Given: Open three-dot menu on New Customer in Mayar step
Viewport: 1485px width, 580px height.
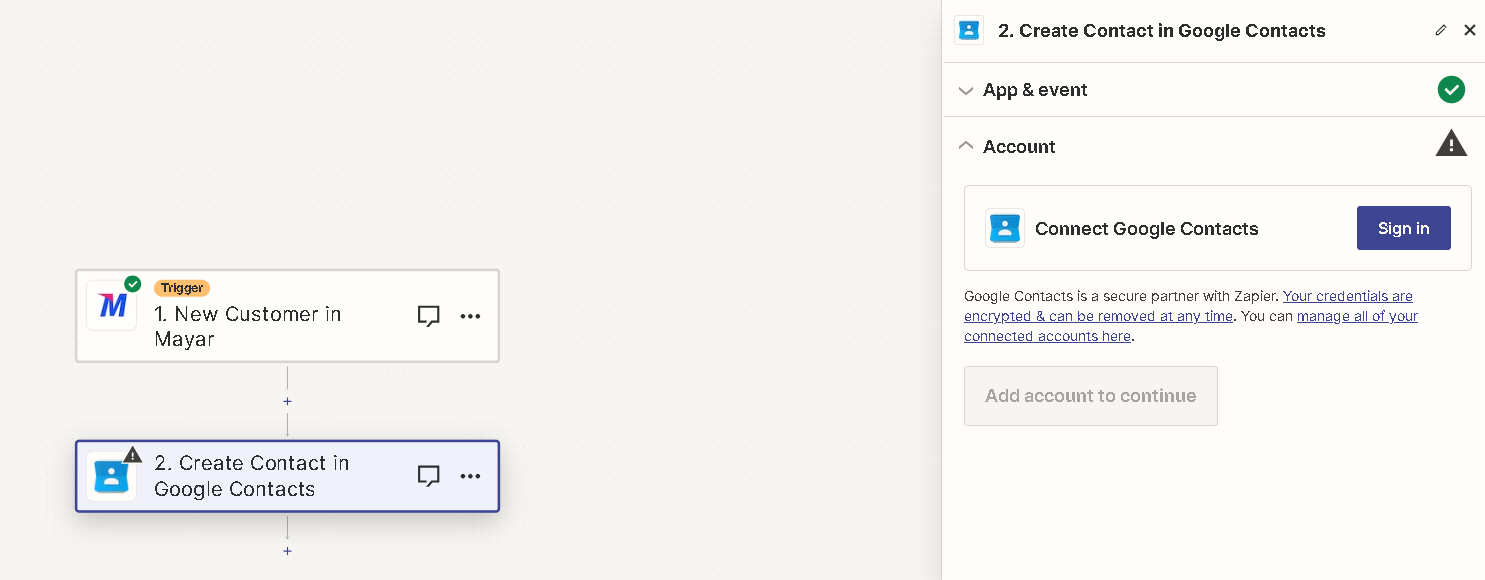Looking at the screenshot, I should click(470, 316).
